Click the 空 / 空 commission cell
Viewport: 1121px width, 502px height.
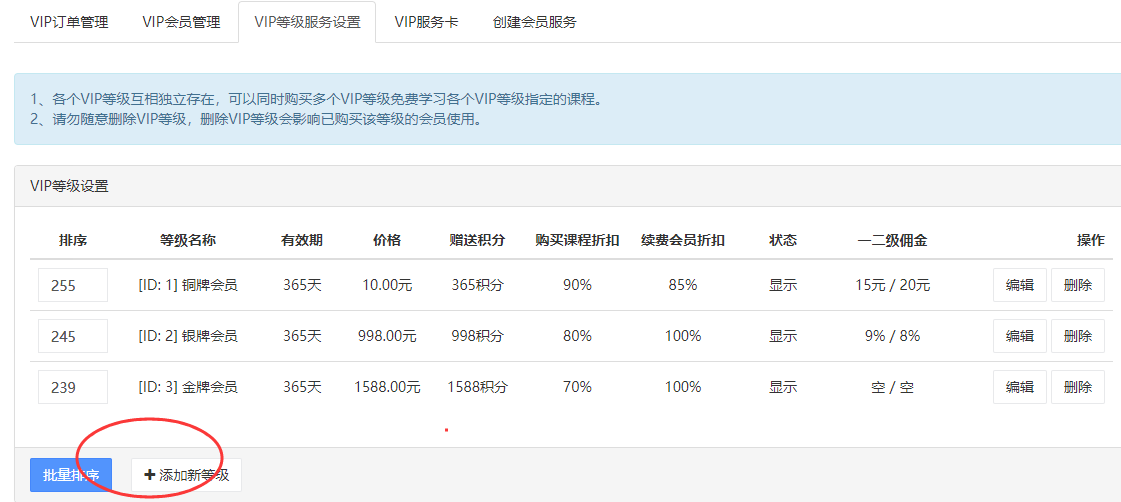point(892,388)
